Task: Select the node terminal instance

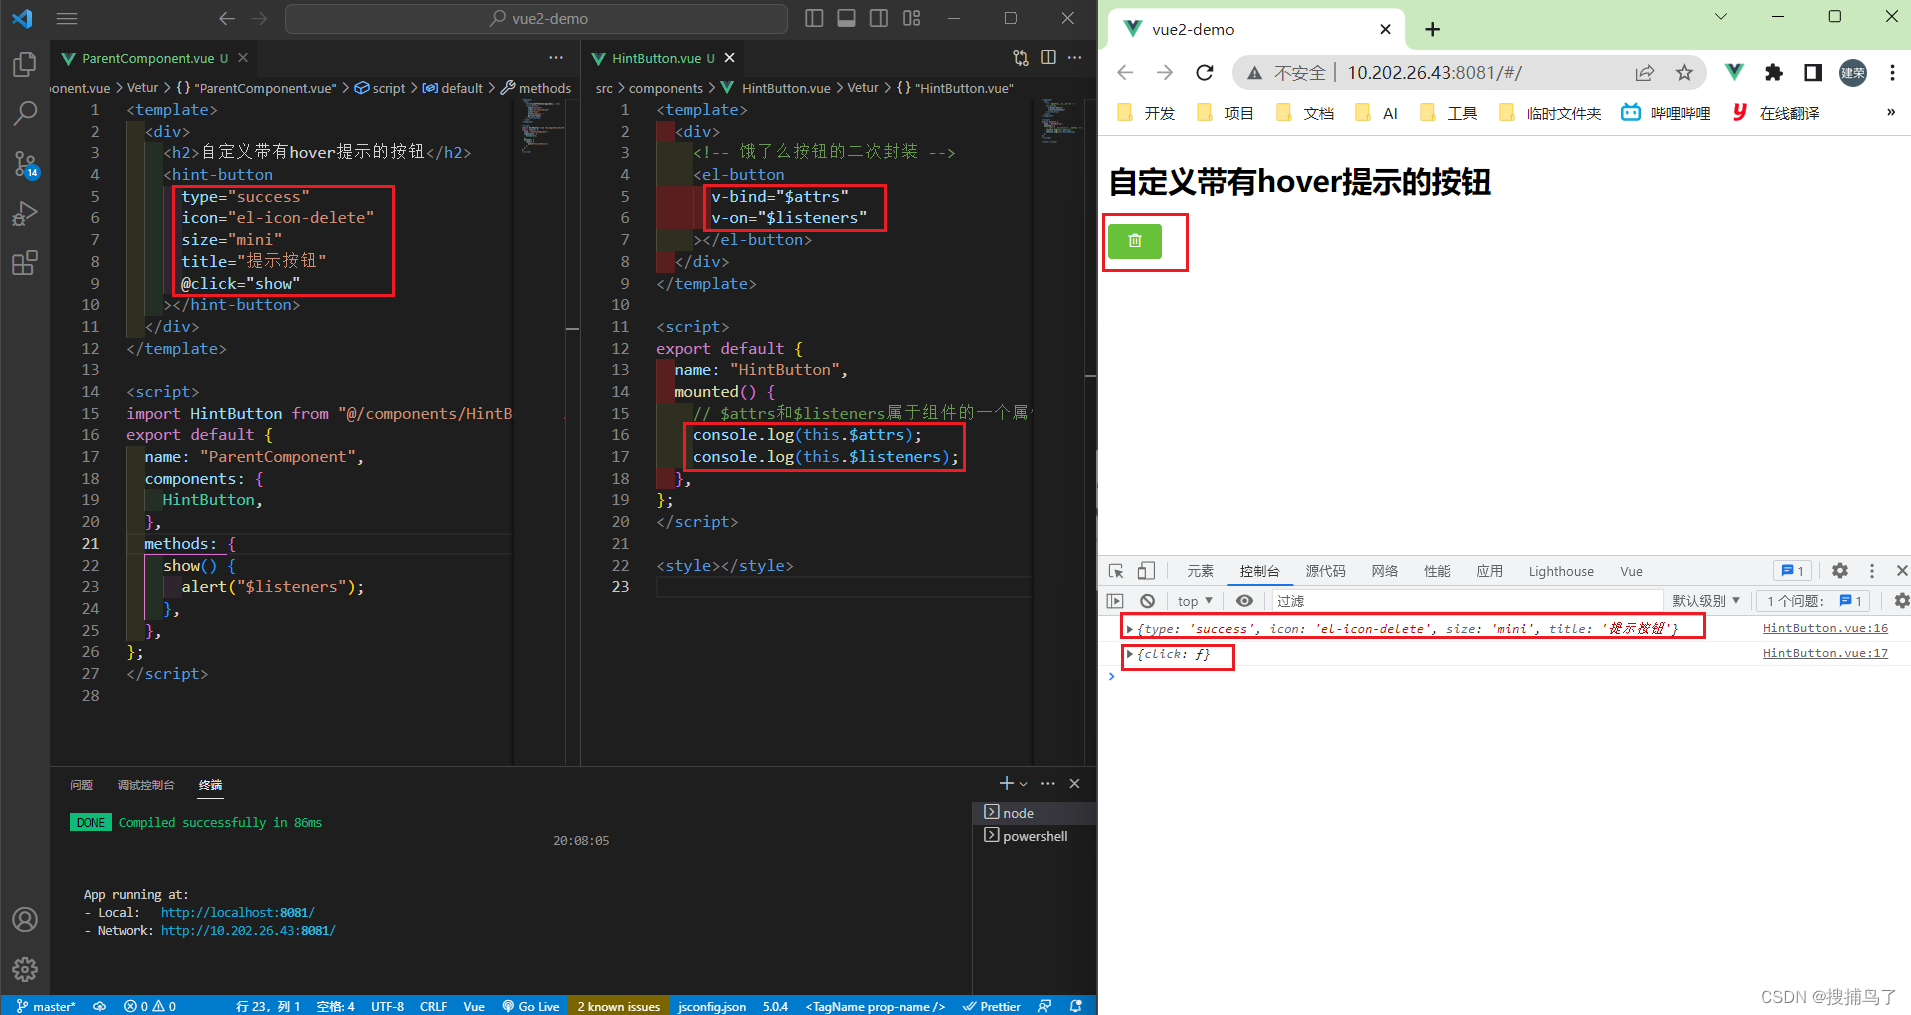Action: tap(1034, 813)
